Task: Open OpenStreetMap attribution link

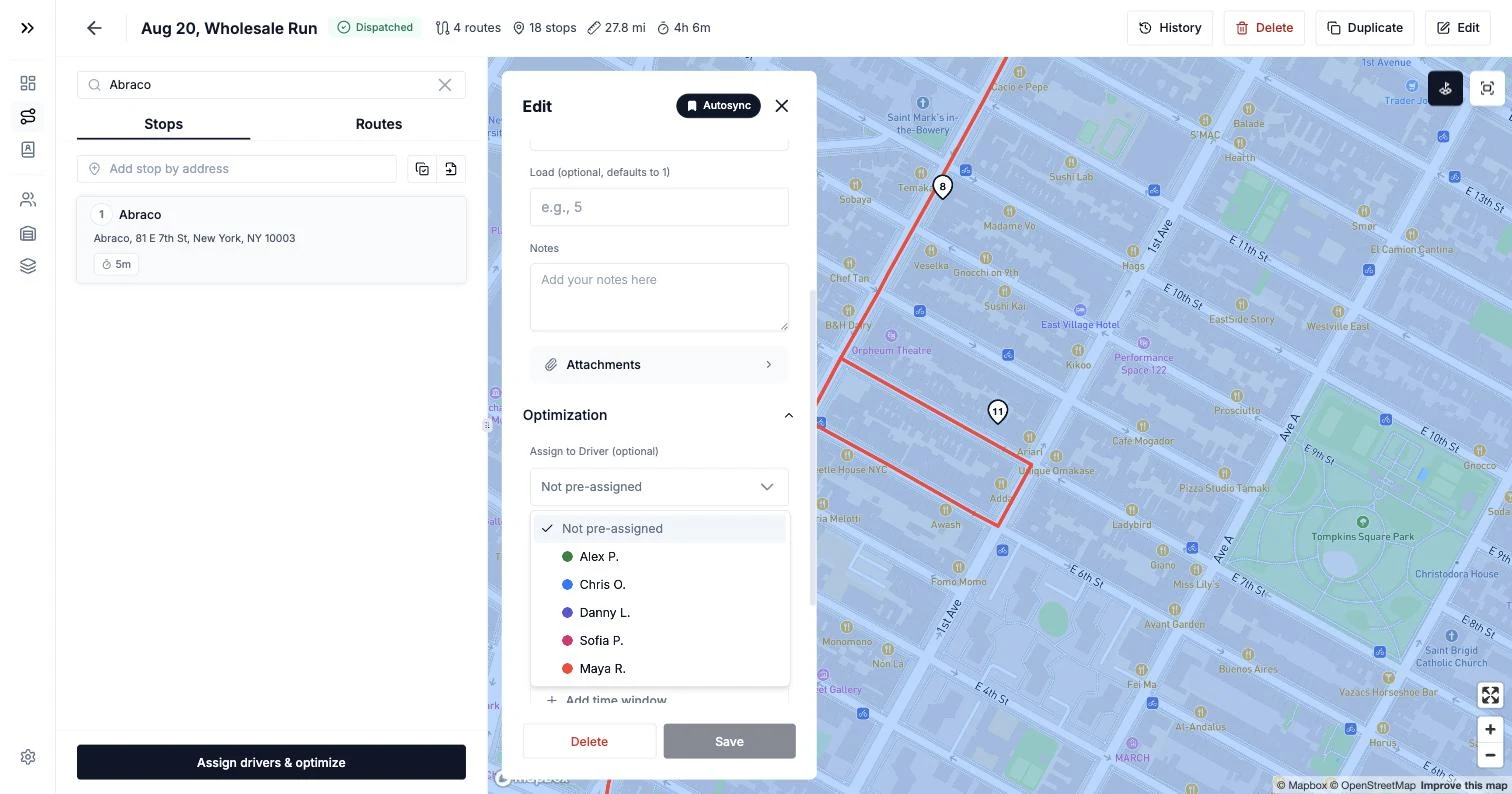Action: pyautogui.click(x=1373, y=786)
